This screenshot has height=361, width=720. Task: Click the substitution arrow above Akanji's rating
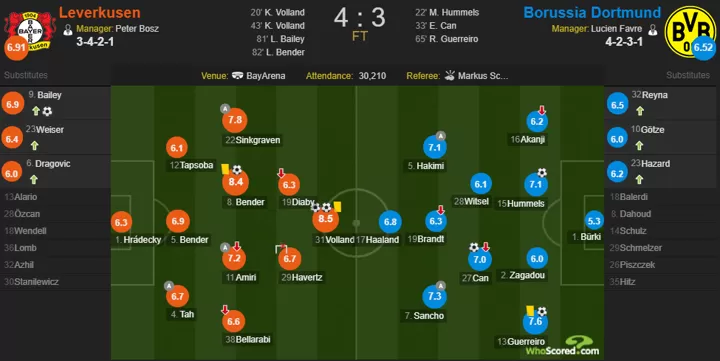(542, 110)
